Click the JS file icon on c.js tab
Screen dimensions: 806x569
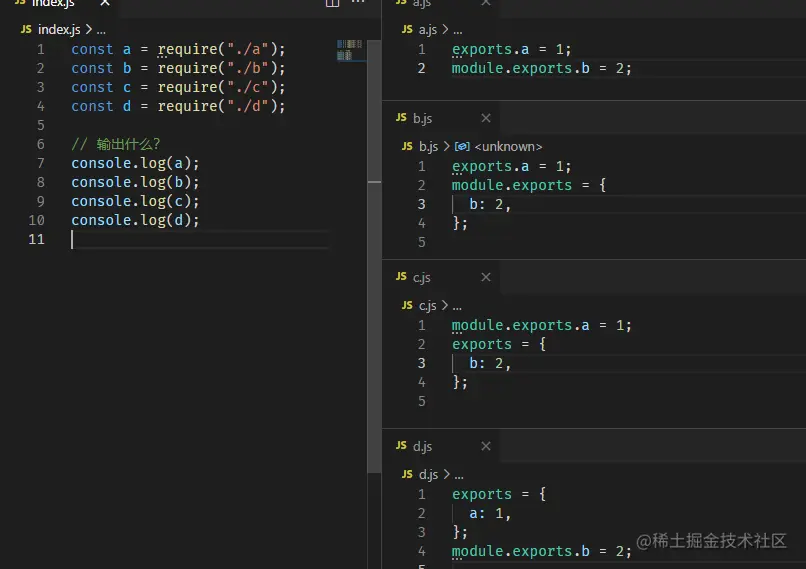click(x=401, y=277)
